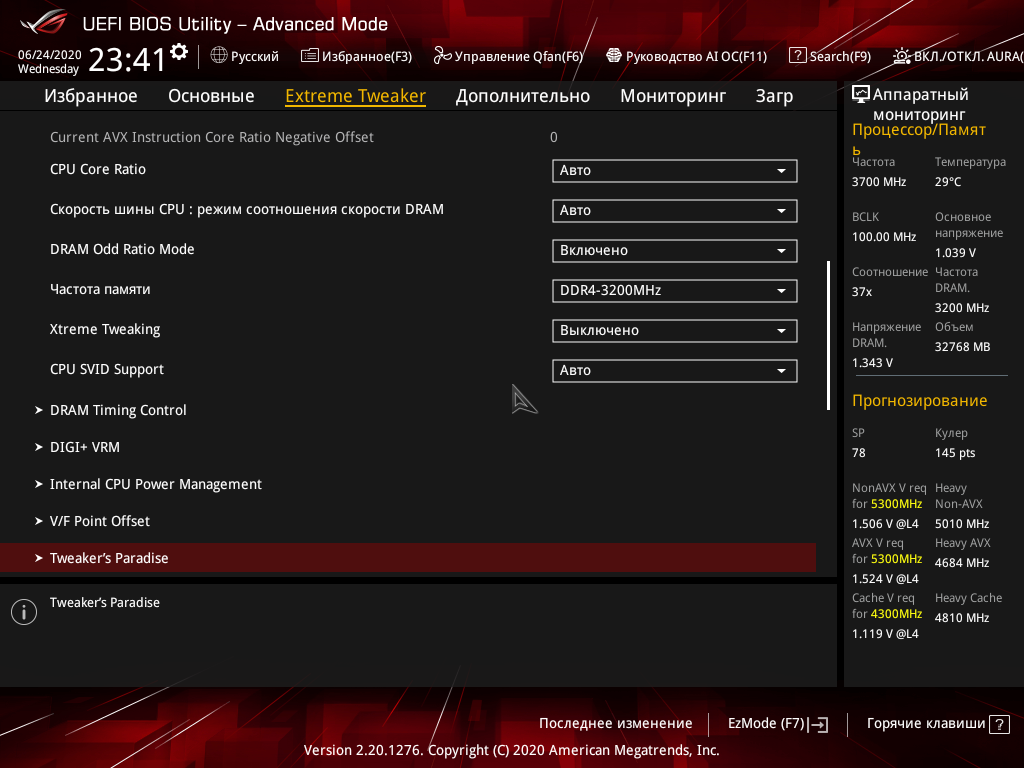Click Прогнозирование section heading
The image size is (1024, 768).
coord(919,400)
